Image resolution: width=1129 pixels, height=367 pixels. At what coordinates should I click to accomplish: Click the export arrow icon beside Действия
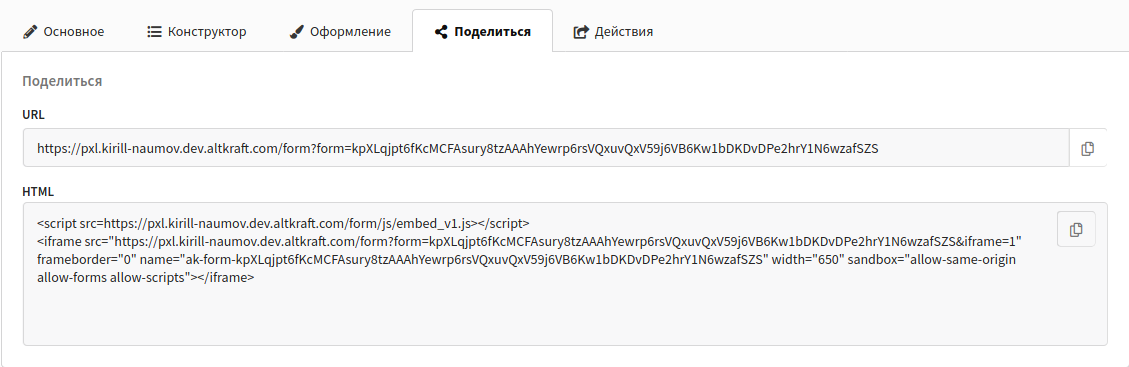pos(580,32)
